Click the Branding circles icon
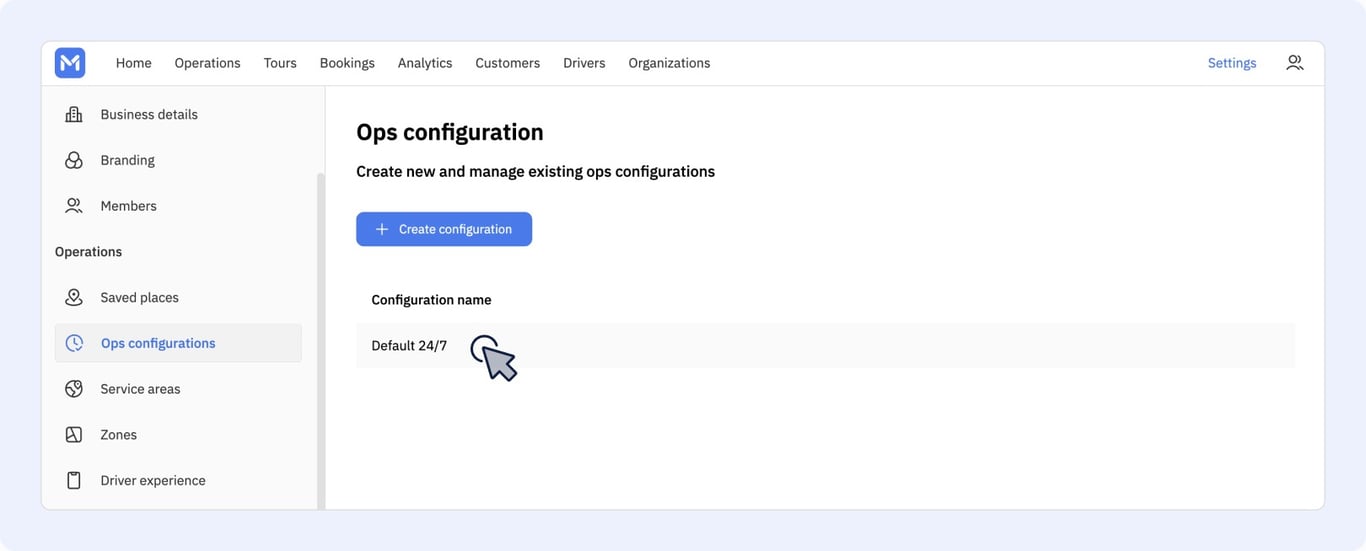Viewport: 1366px width, 551px height. (74, 160)
